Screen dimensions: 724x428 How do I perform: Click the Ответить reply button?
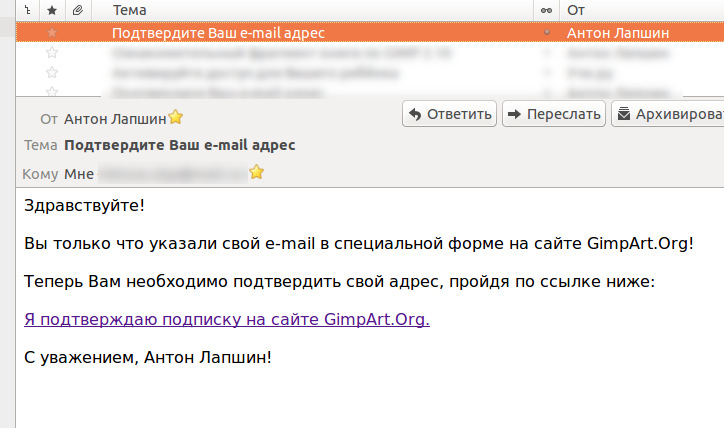449,114
